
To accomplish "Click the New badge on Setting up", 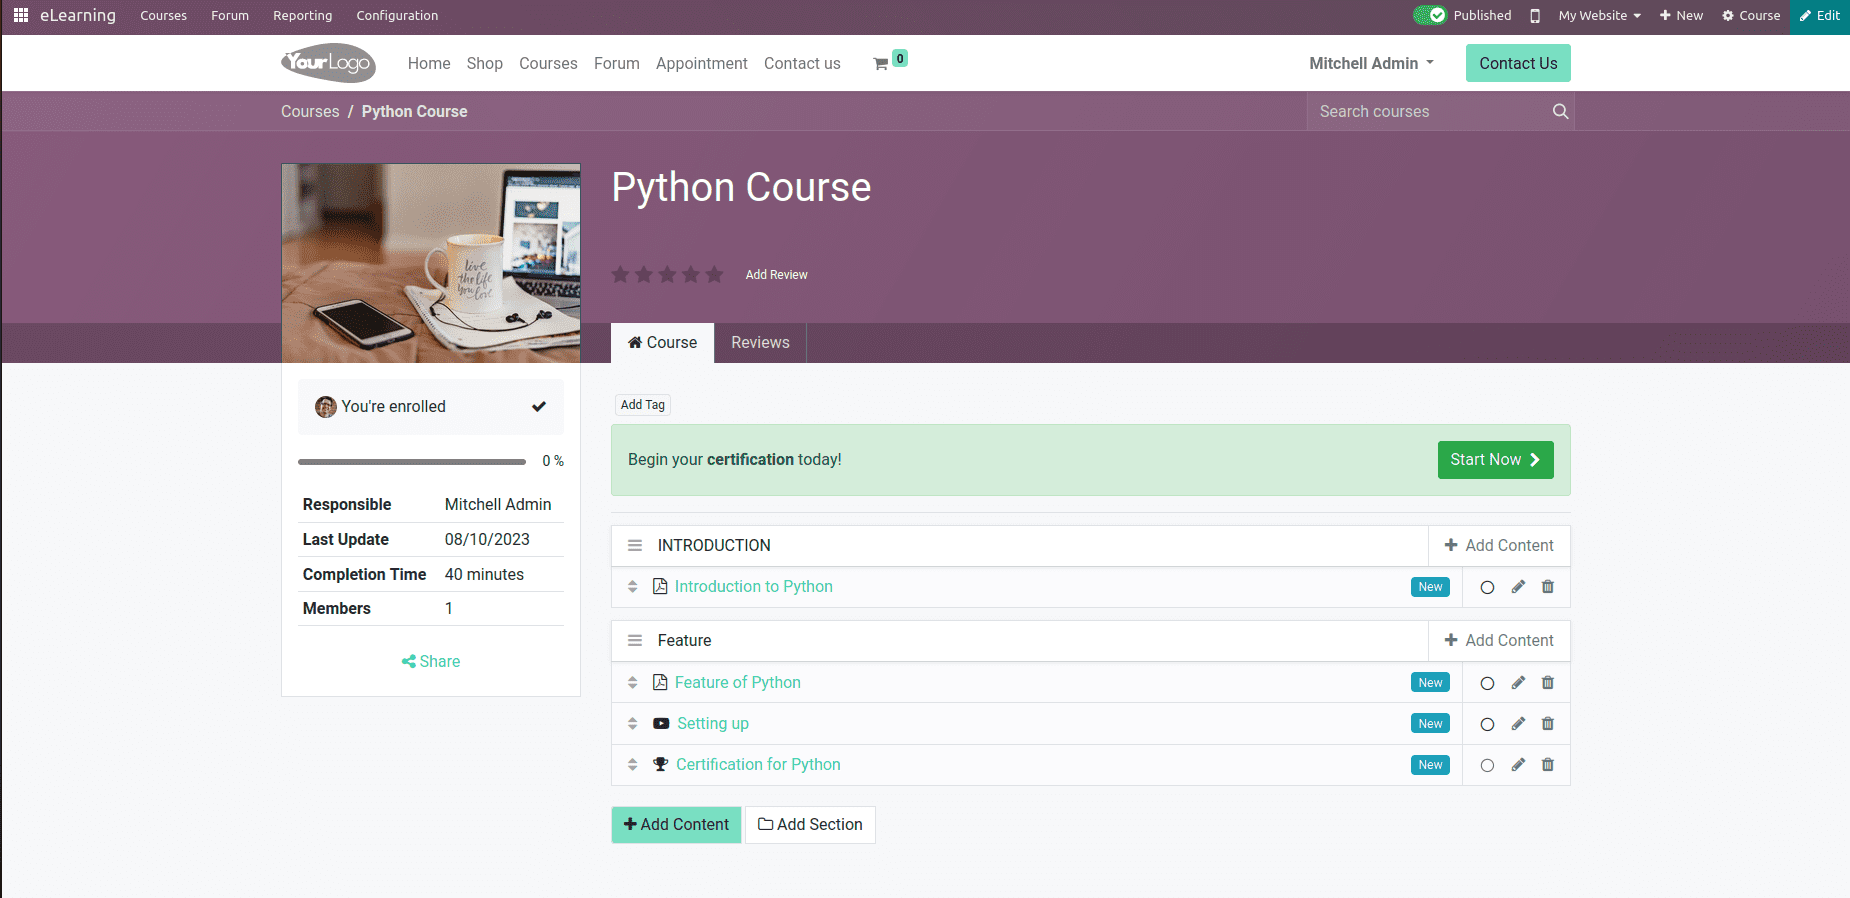I will (x=1430, y=724).
